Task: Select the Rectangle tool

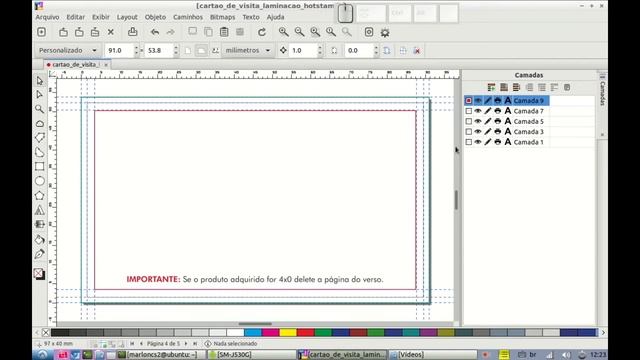Action: 40,167
